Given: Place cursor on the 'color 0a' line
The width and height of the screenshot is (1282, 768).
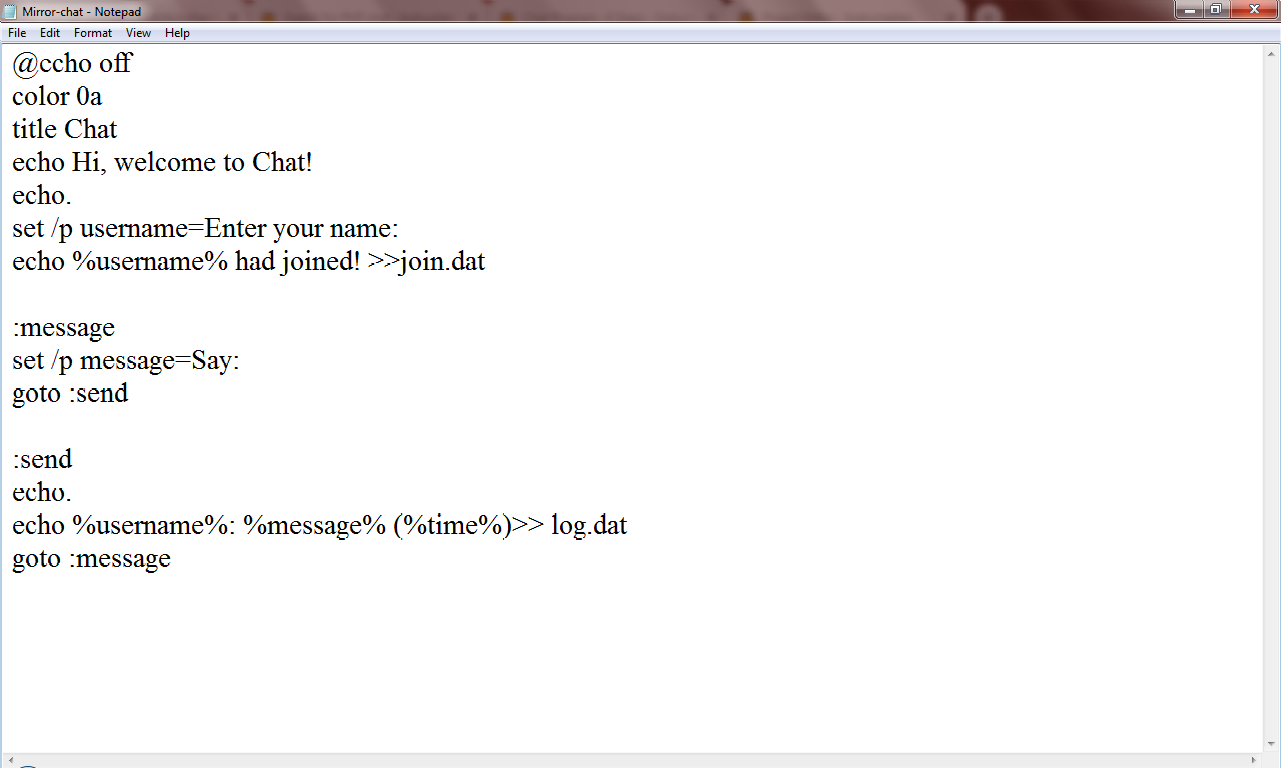Looking at the screenshot, I should point(56,96).
